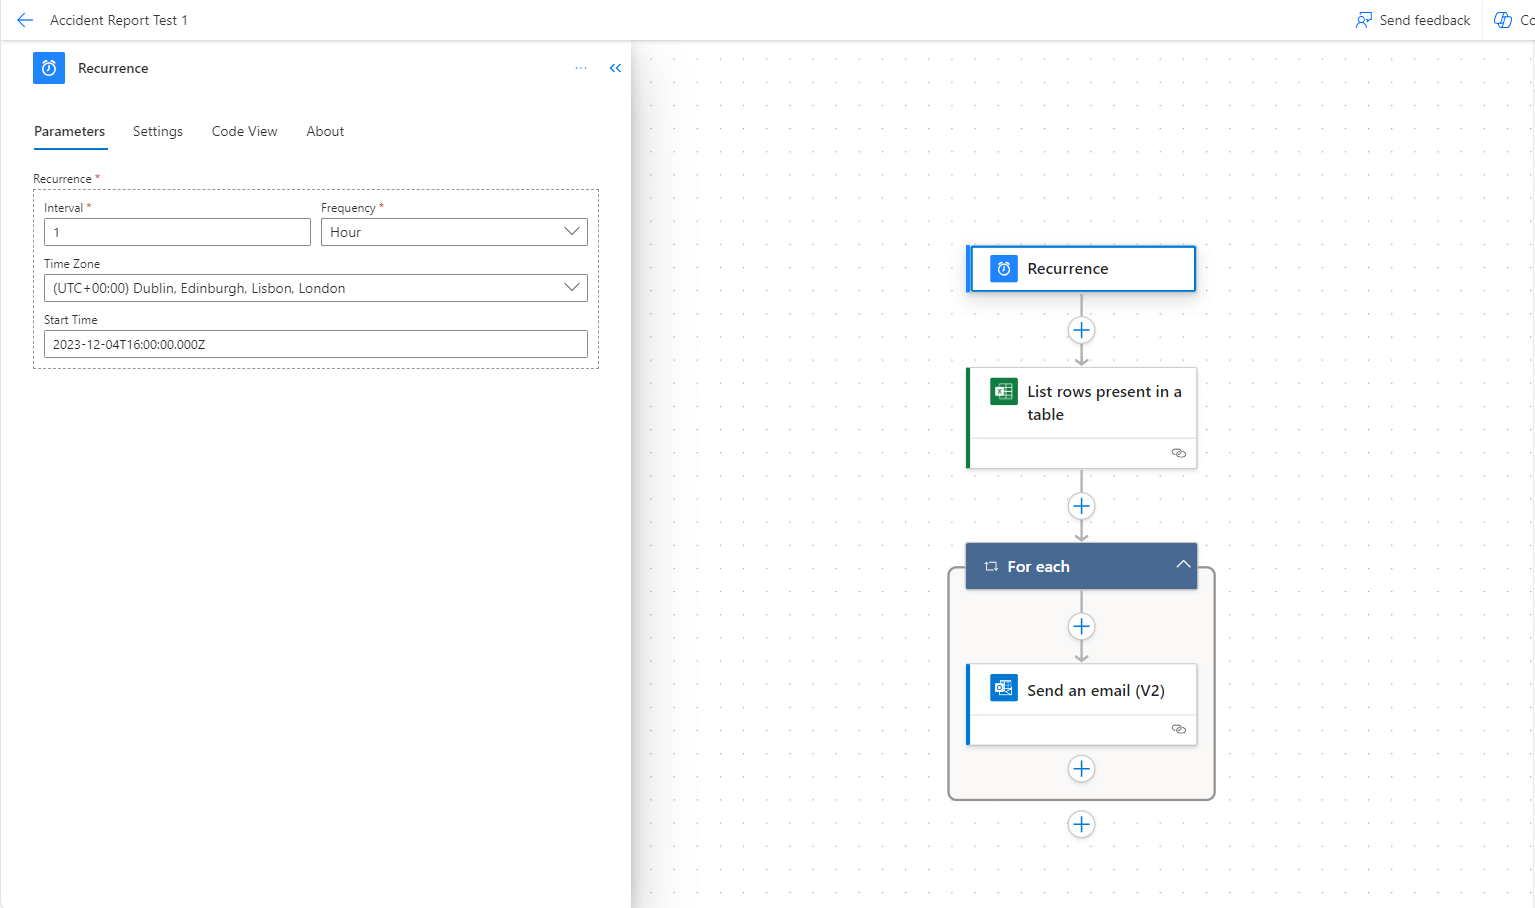Open the Recurrence panel ellipsis menu
Viewport: 1535px width, 908px height.
tap(581, 68)
